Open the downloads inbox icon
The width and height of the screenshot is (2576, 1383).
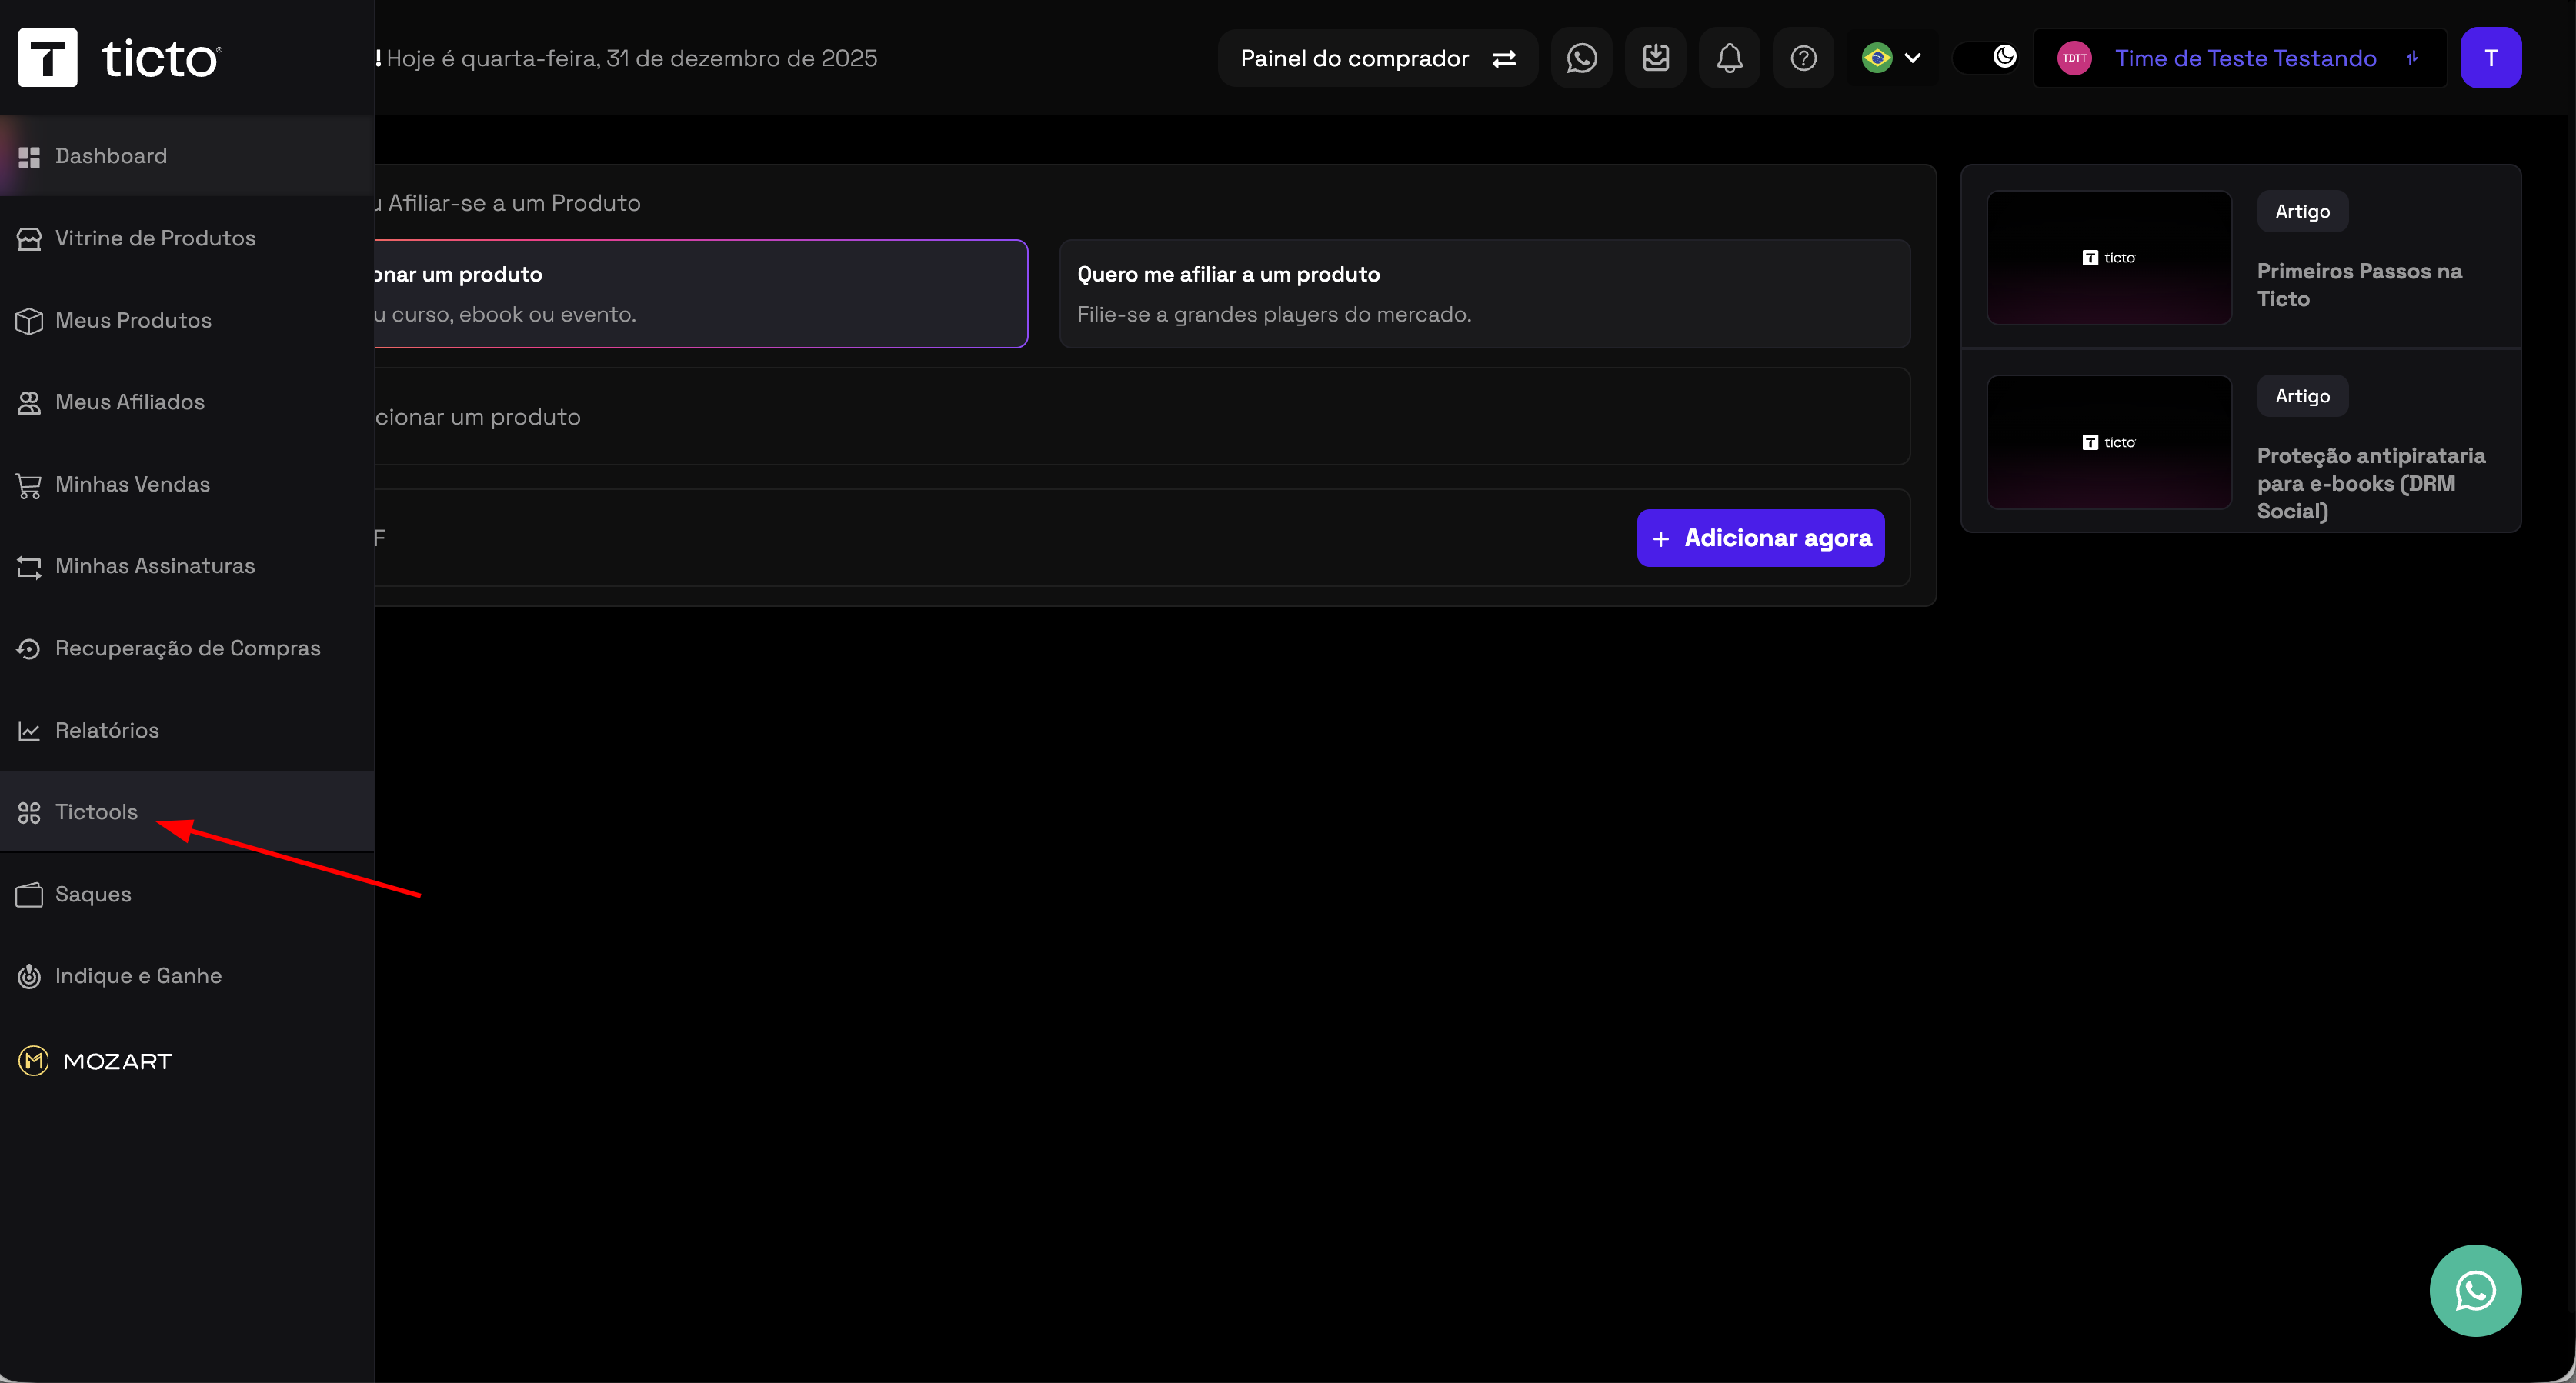[1655, 58]
